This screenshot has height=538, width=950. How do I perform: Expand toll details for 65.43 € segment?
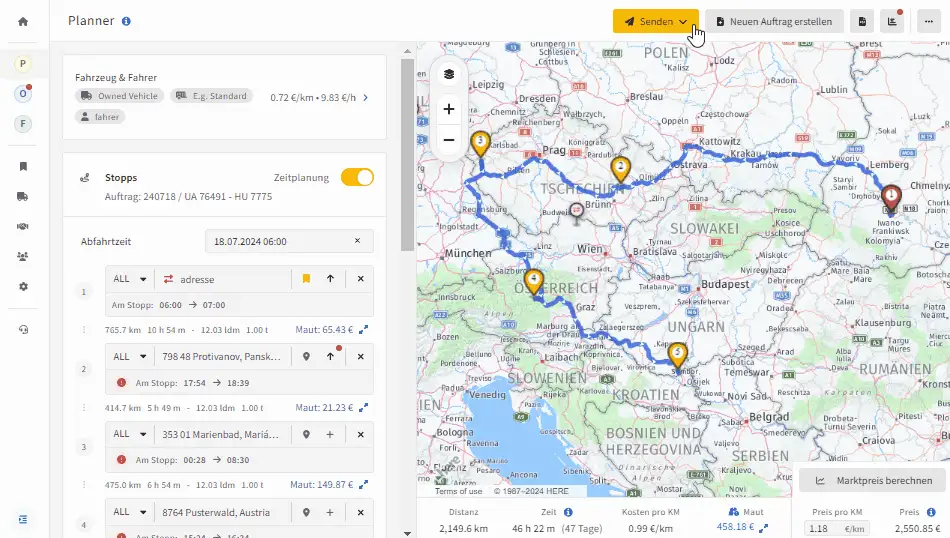(364, 330)
